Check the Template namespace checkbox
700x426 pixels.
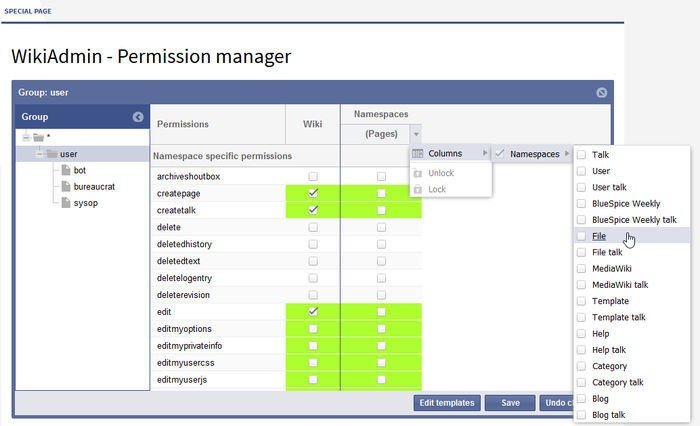click(x=581, y=301)
